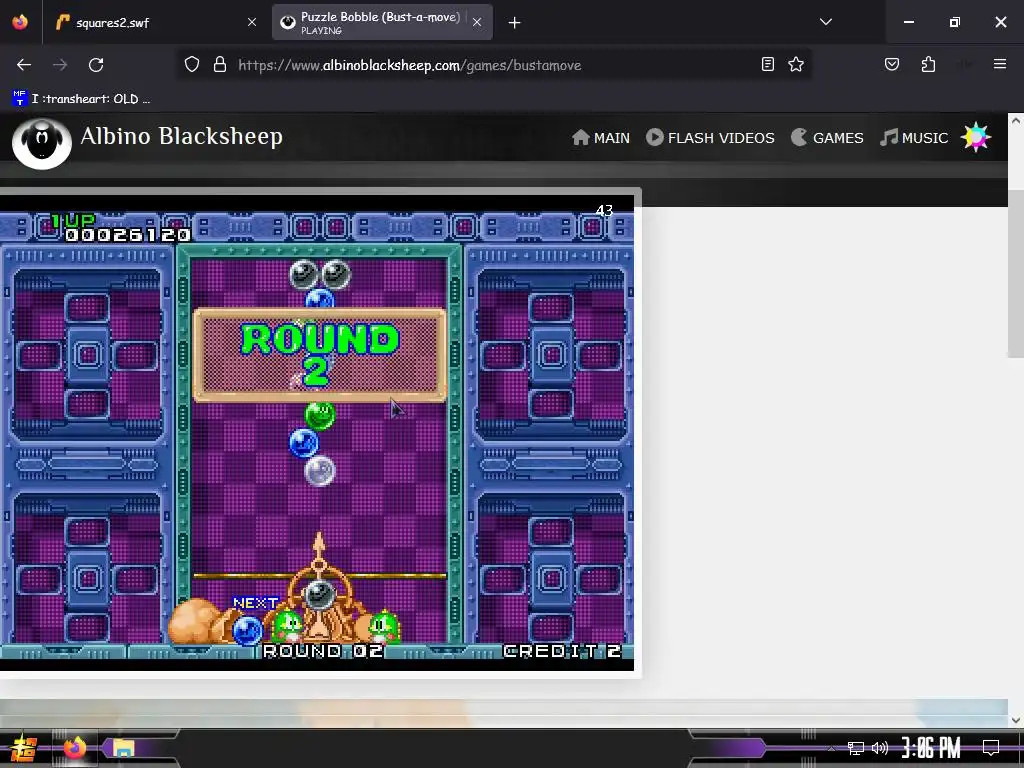
Task: Open the taskbar start menu icon
Action: tap(24, 748)
